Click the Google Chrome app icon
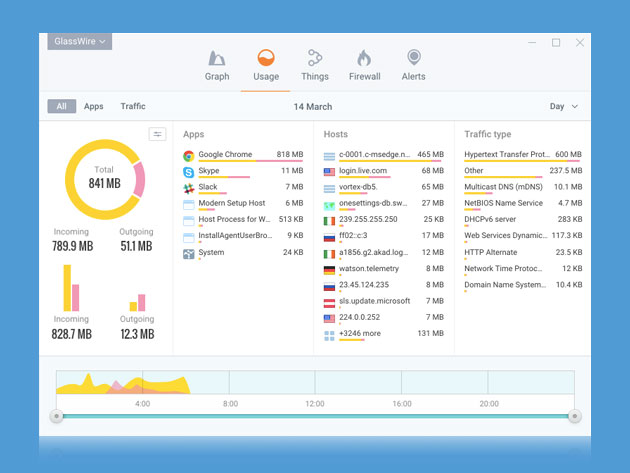The image size is (630, 473). (189, 155)
